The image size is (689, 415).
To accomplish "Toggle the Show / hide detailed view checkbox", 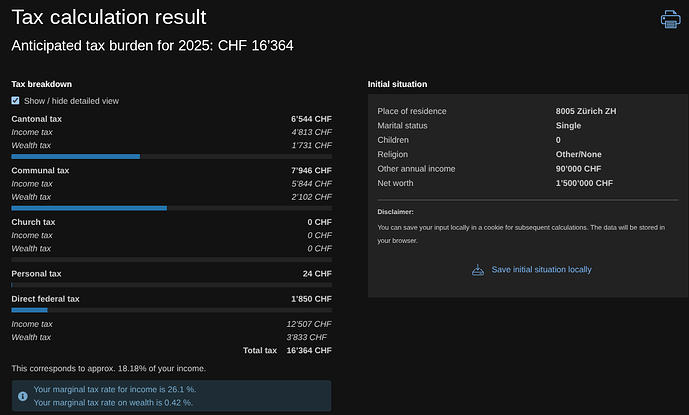I will pyautogui.click(x=16, y=101).
